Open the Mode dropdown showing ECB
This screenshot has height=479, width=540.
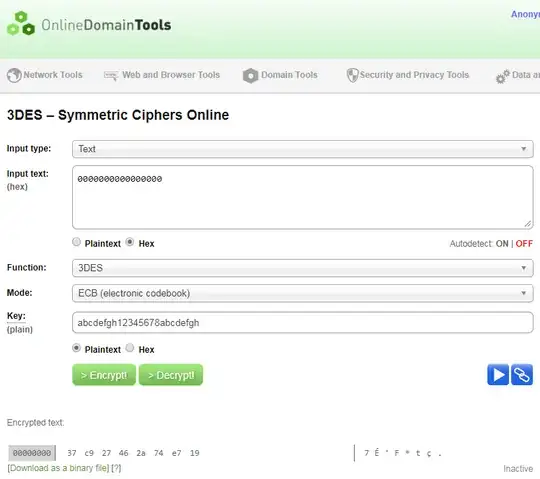303,293
